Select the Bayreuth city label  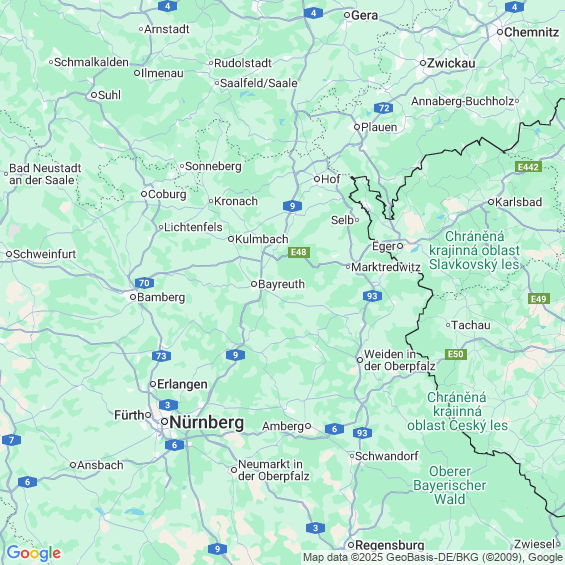click(x=281, y=284)
